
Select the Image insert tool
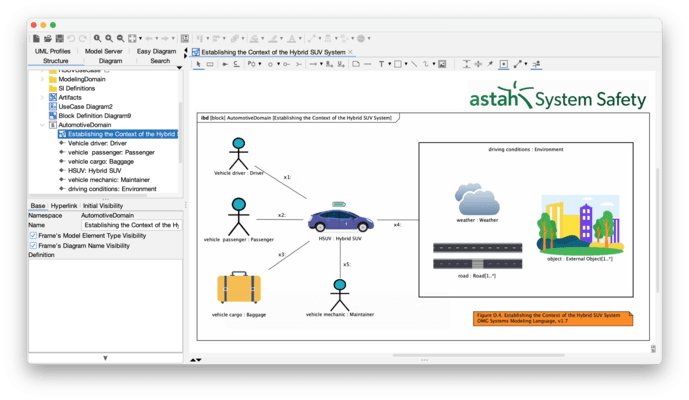coord(442,64)
